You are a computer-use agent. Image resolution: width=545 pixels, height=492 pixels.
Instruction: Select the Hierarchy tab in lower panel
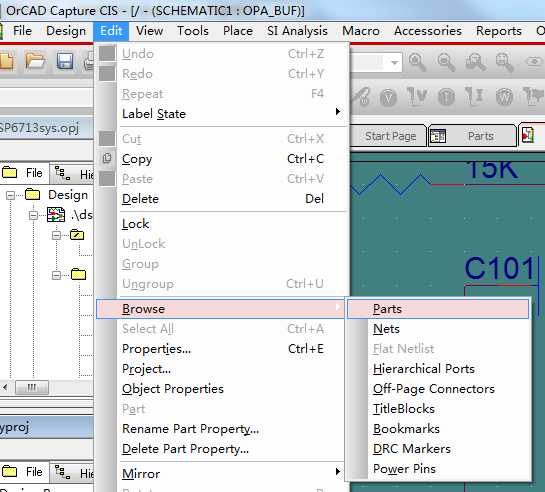tap(72, 473)
